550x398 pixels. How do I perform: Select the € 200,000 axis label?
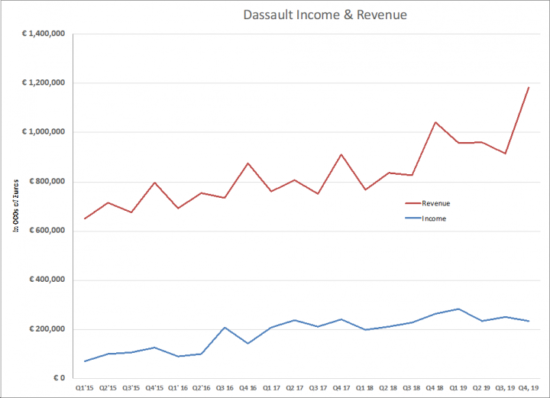coord(47,329)
